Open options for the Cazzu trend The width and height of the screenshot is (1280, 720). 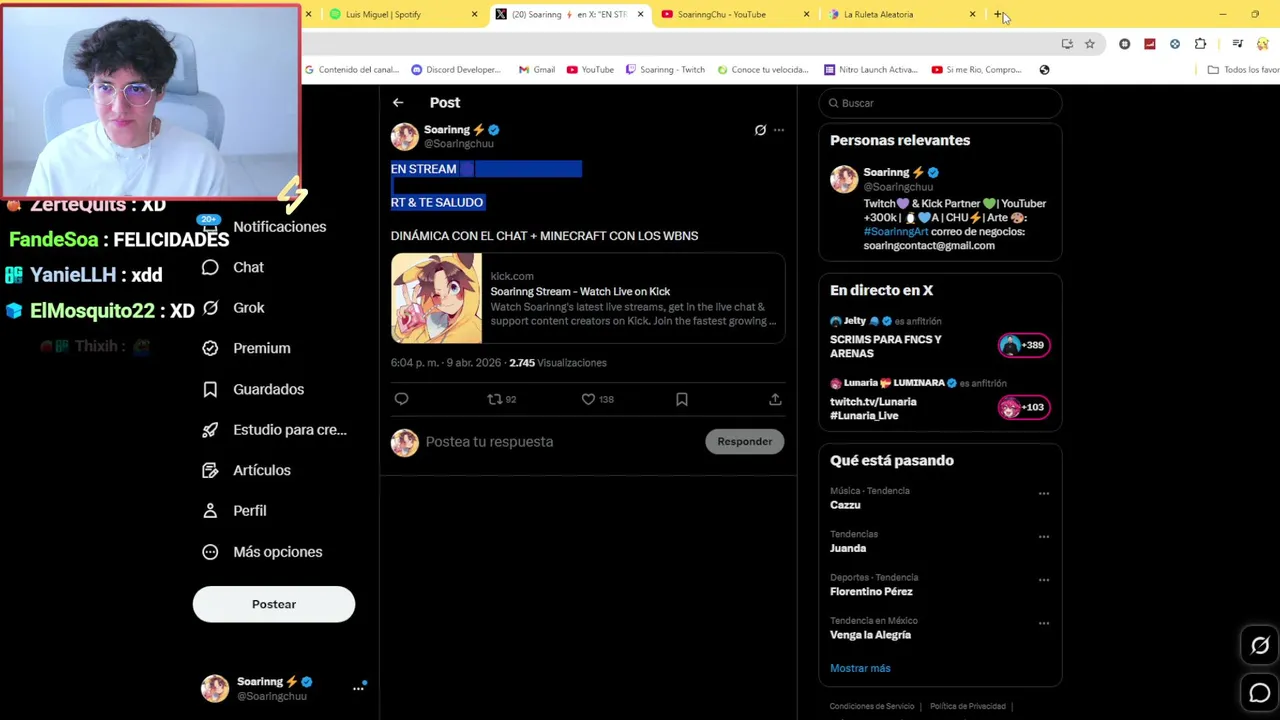pos(1044,494)
